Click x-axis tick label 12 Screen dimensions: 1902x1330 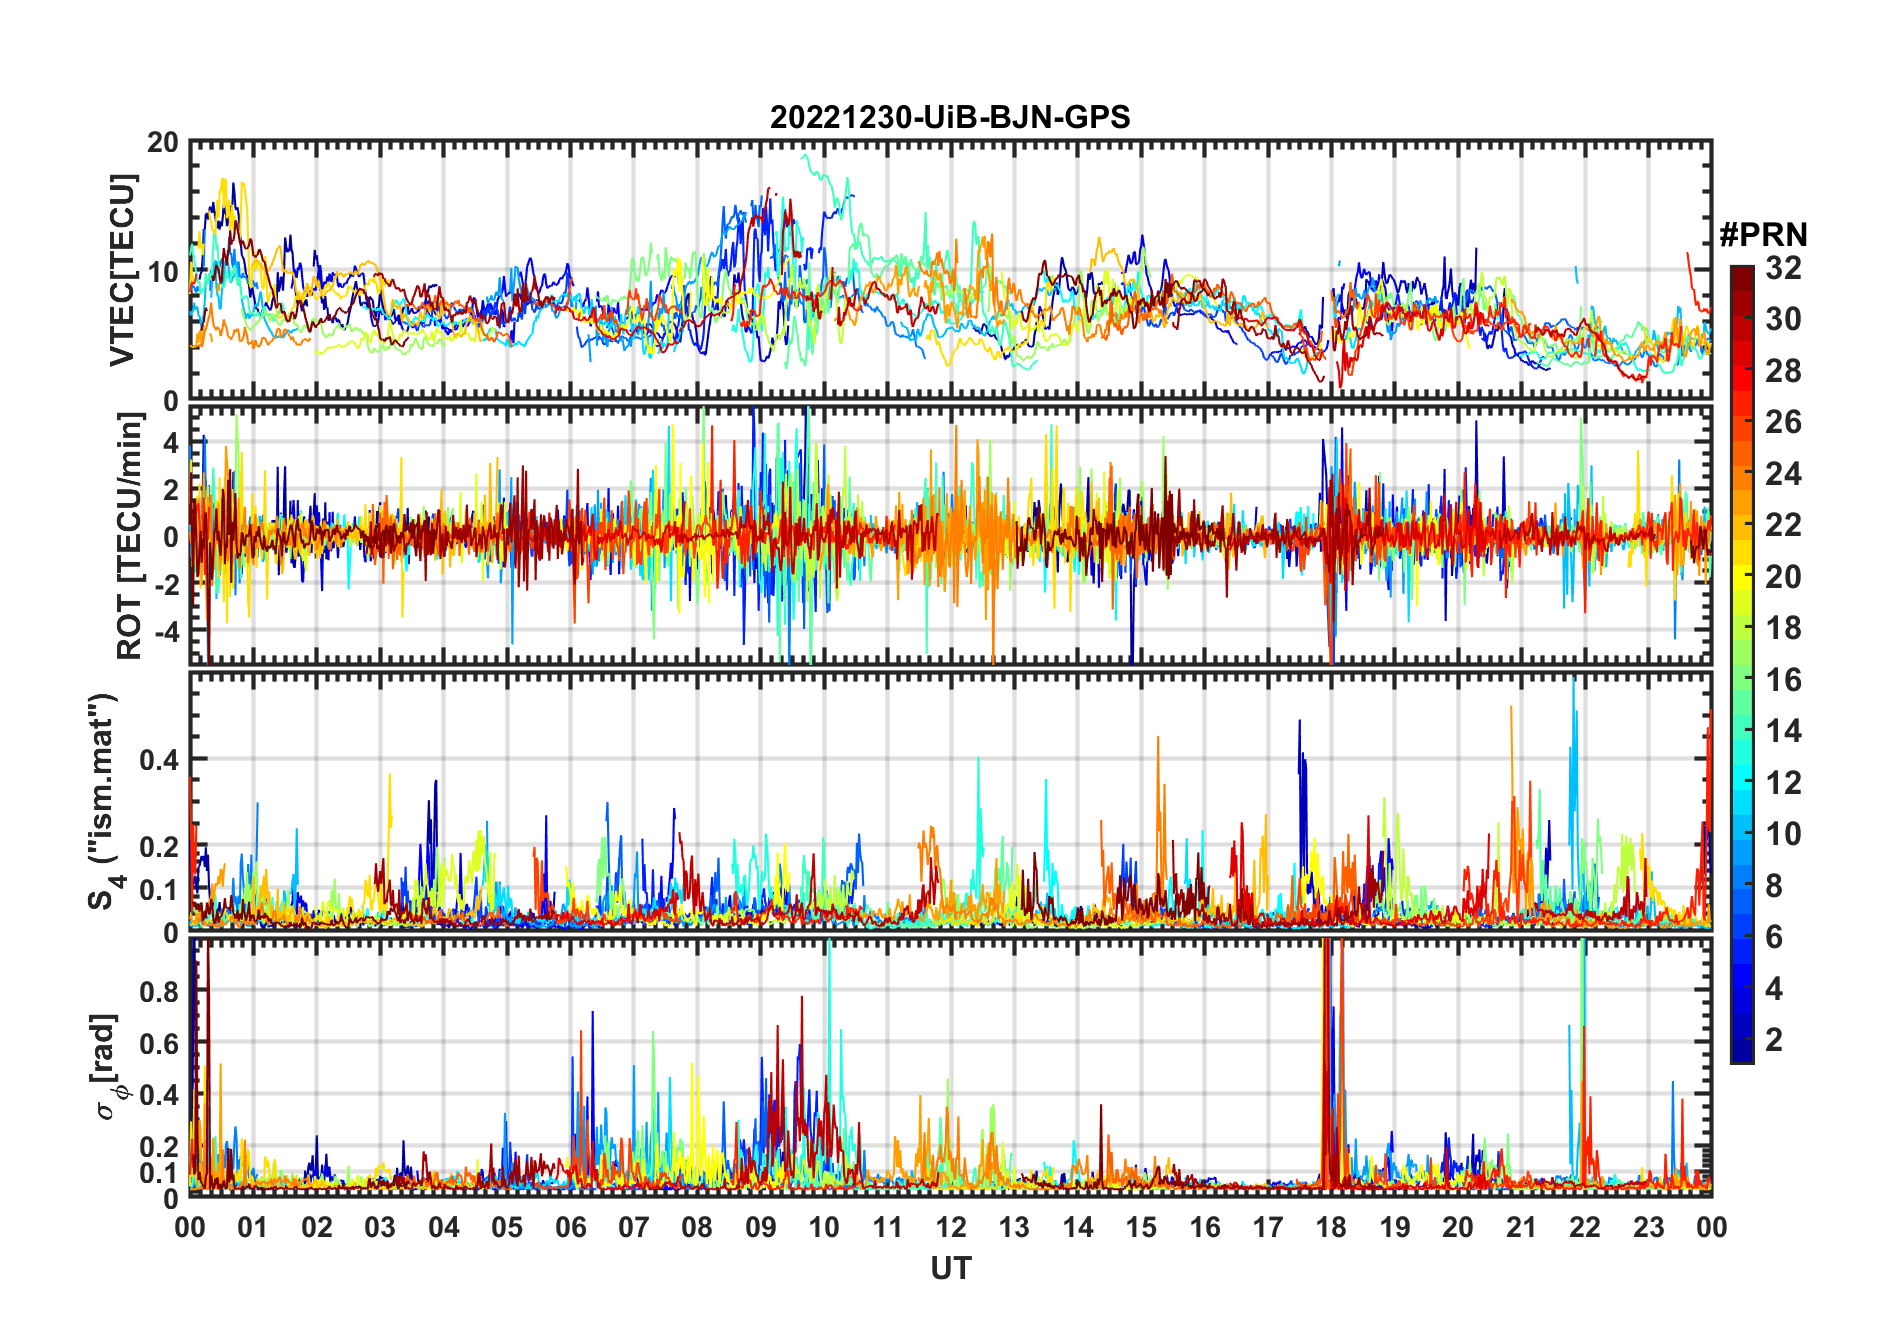950,1227
